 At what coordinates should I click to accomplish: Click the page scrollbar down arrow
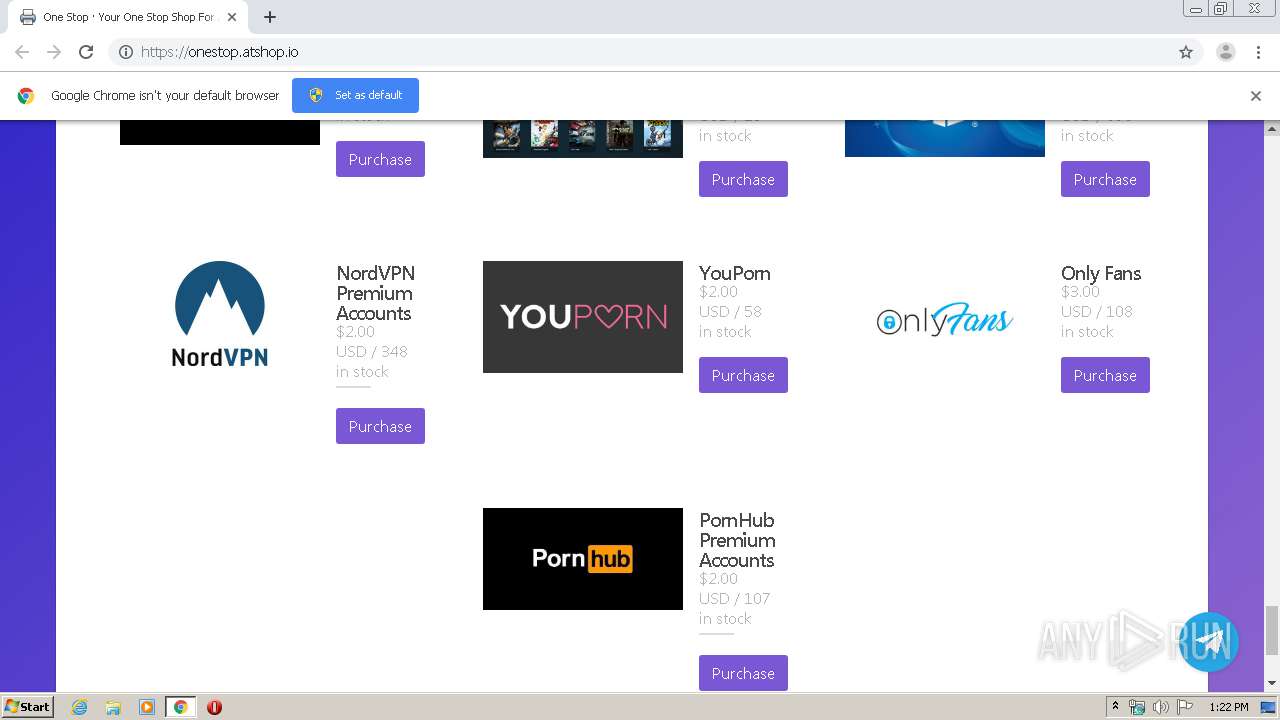coord(1272,683)
